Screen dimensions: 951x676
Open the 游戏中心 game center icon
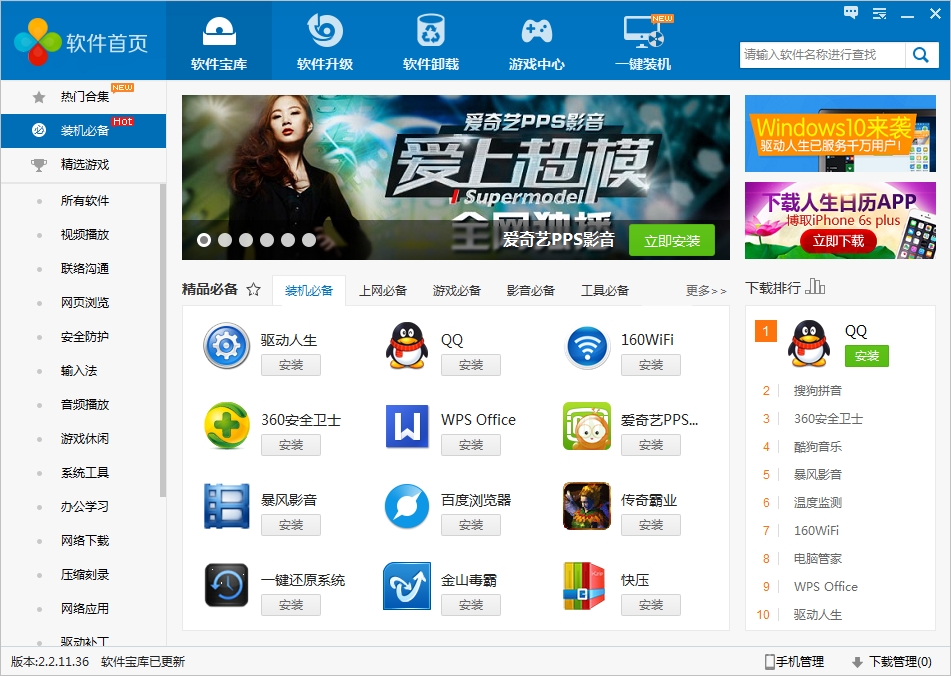(537, 32)
